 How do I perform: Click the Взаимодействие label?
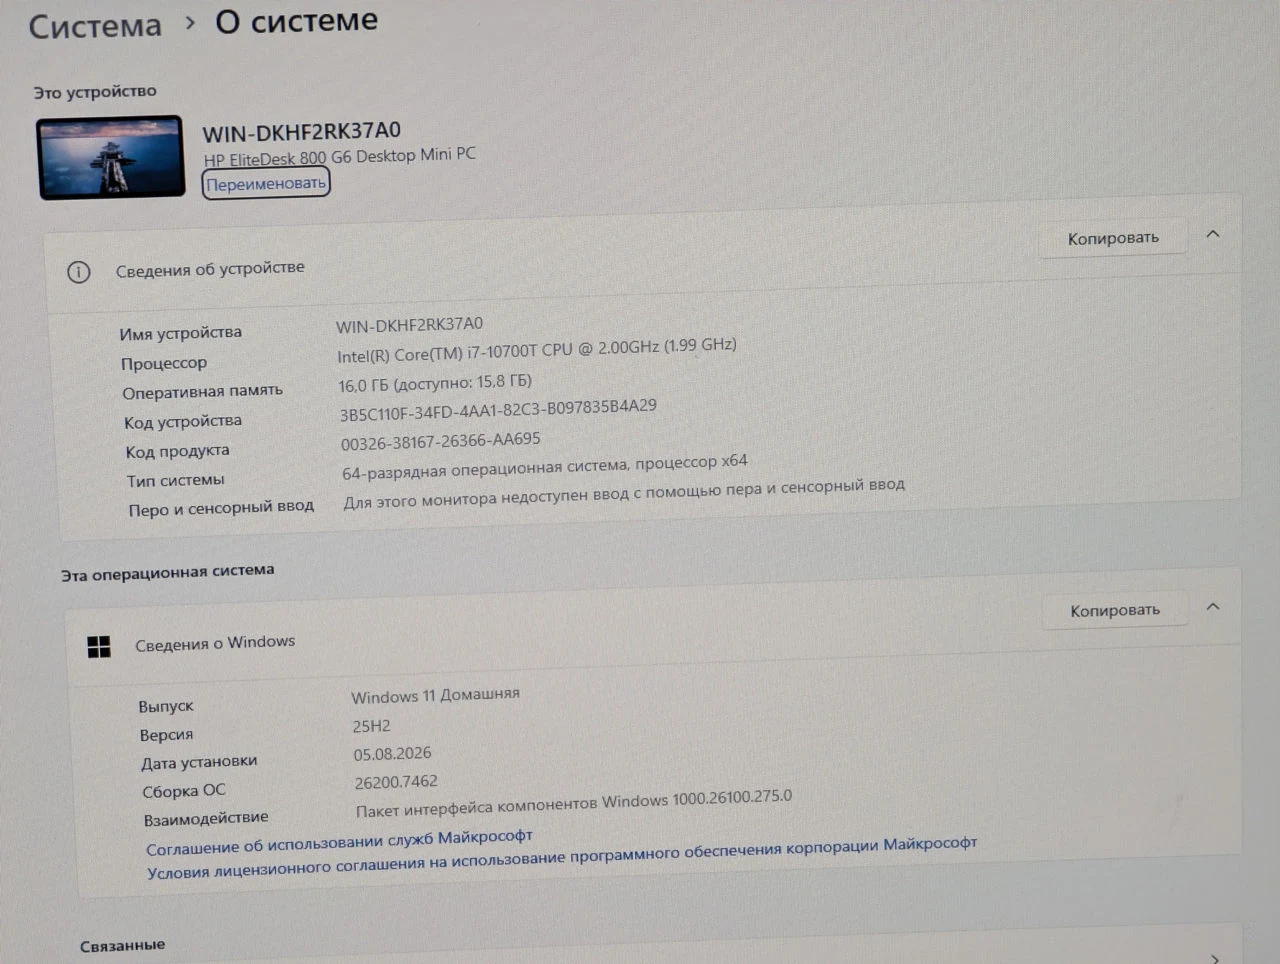click(206, 819)
